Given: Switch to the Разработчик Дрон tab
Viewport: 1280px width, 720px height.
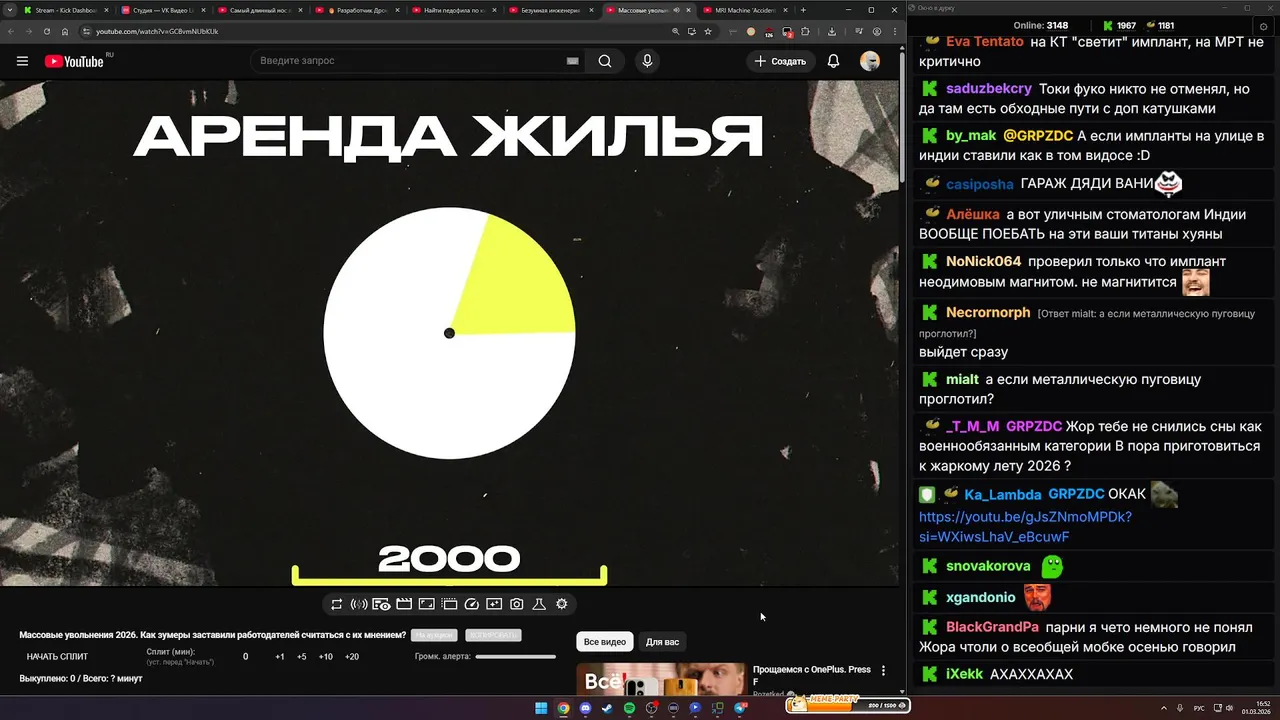Looking at the screenshot, I should click(x=355, y=10).
